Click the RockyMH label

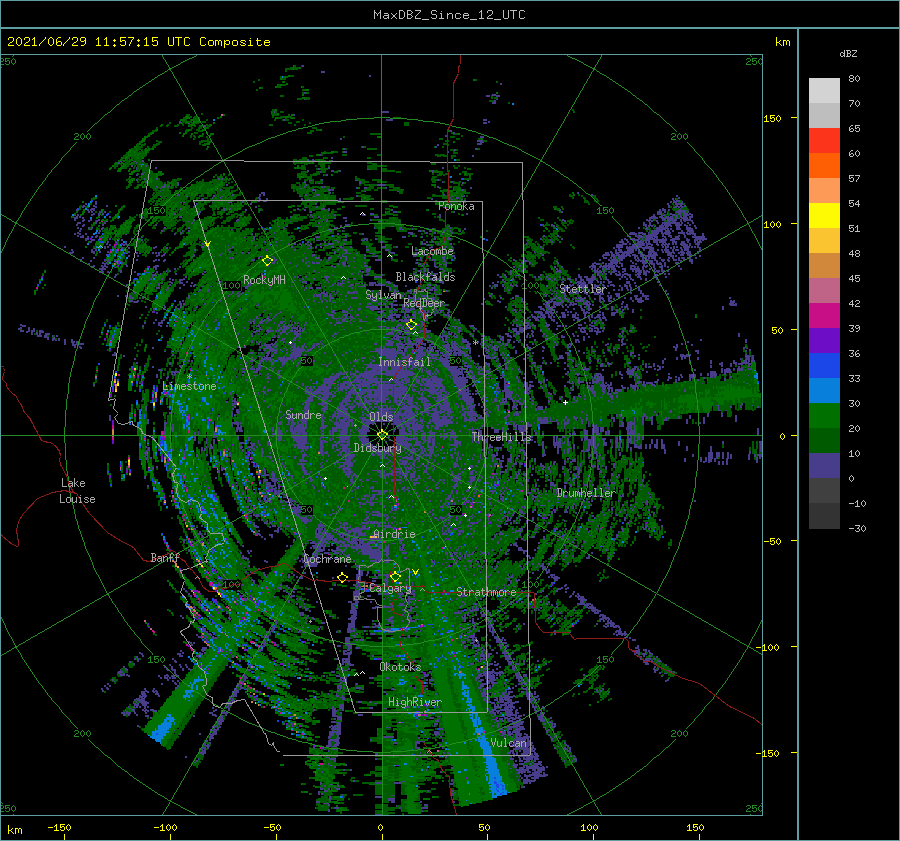(264, 280)
